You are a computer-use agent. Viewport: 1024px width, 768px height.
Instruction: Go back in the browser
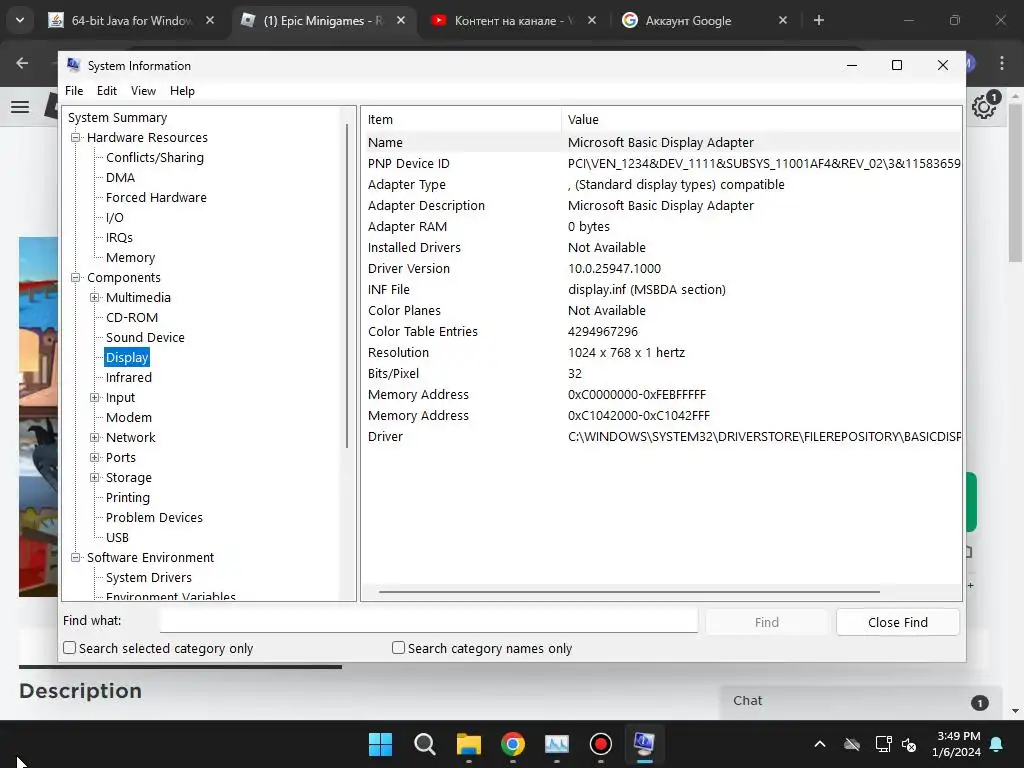click(22, 63)
